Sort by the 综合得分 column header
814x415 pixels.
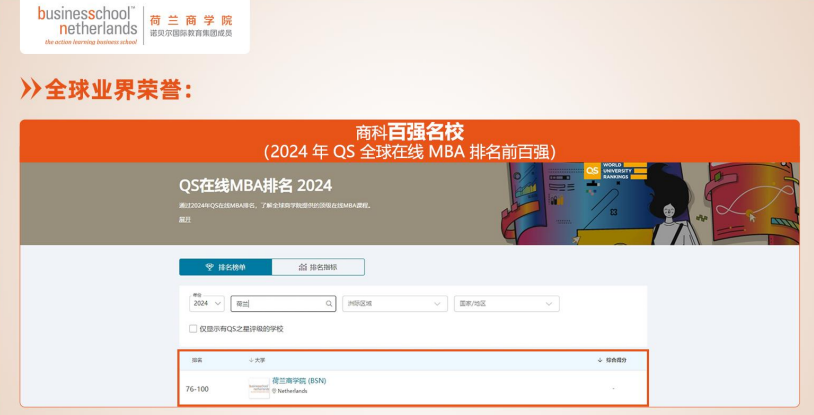[x=613, y=360]
